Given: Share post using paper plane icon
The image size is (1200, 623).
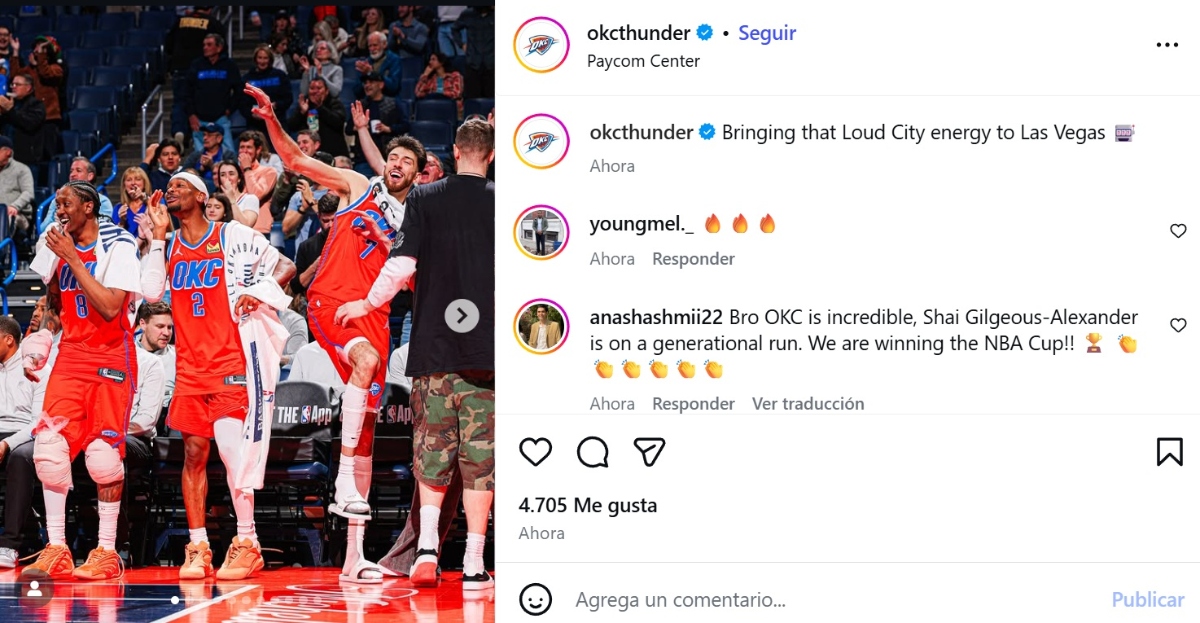Looking at the screenshot, I should (x=650, y=452).
